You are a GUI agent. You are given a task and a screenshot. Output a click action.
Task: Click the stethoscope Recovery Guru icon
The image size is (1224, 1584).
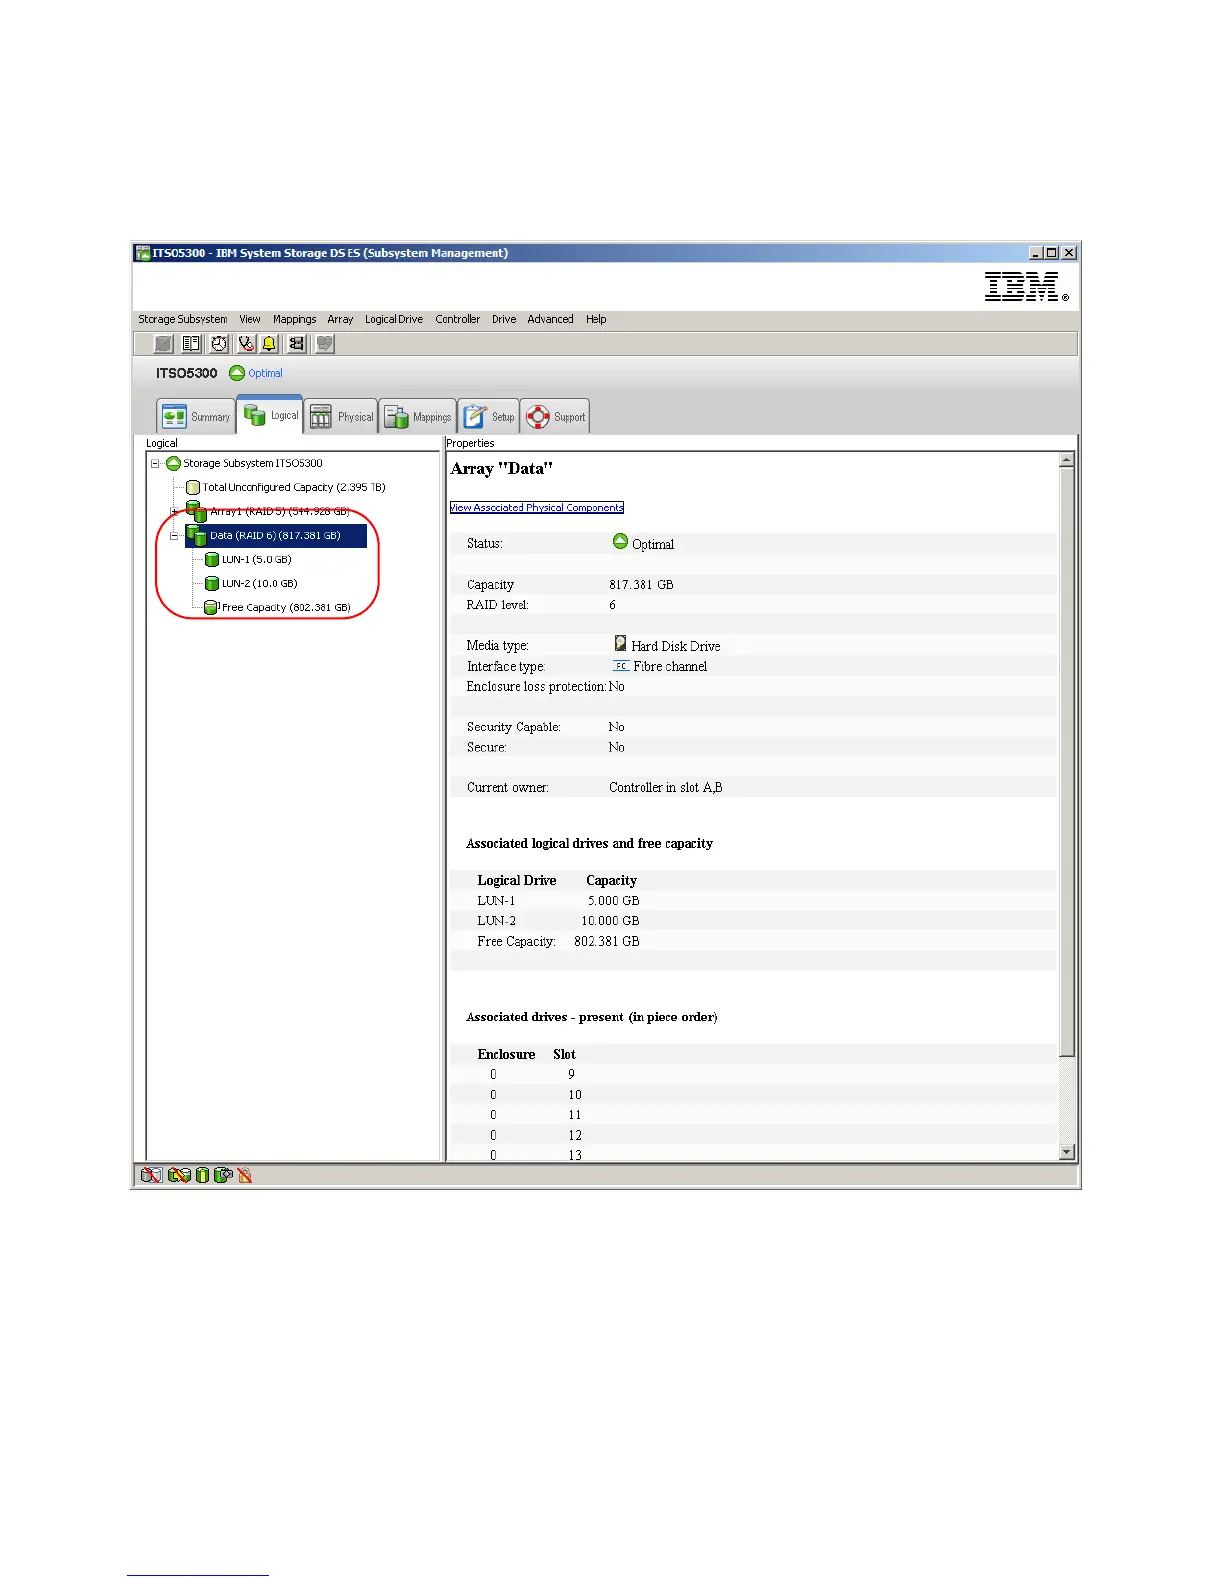(246, 343)
